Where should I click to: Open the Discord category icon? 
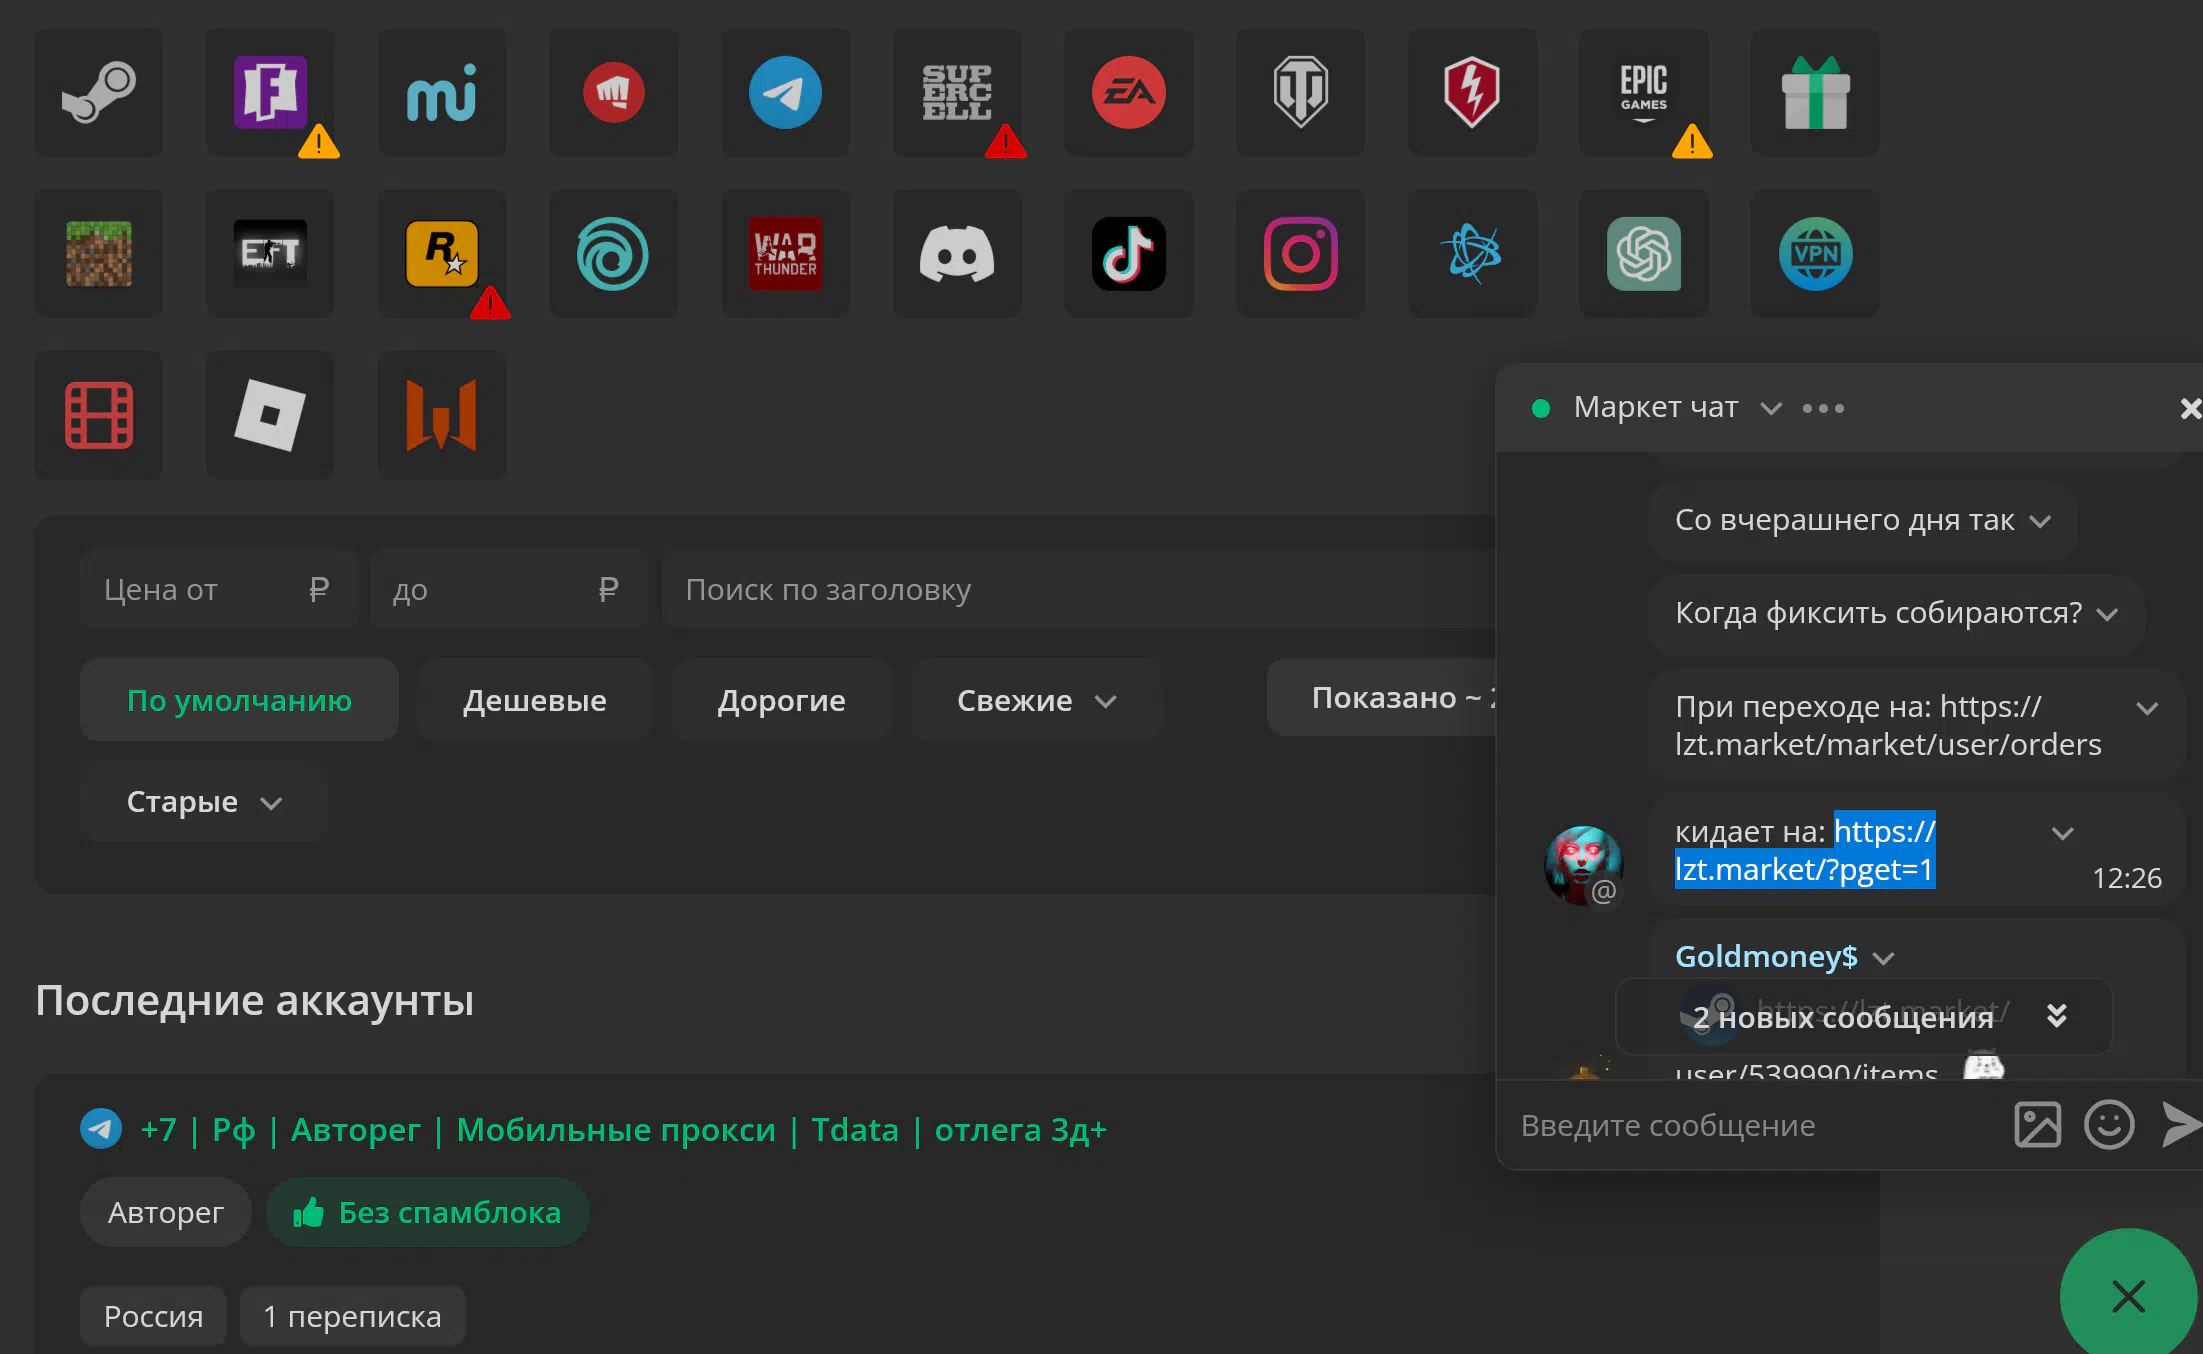point(957,254)
